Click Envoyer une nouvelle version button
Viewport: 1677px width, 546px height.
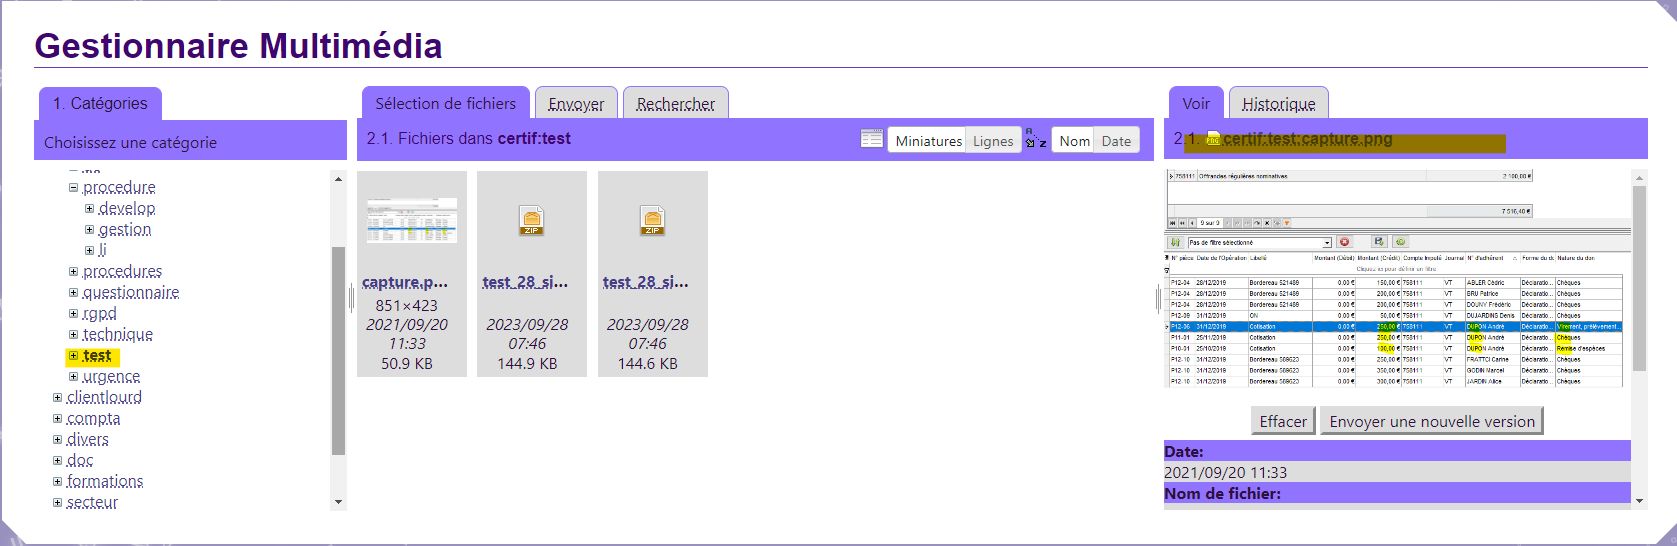(1431, 421)
